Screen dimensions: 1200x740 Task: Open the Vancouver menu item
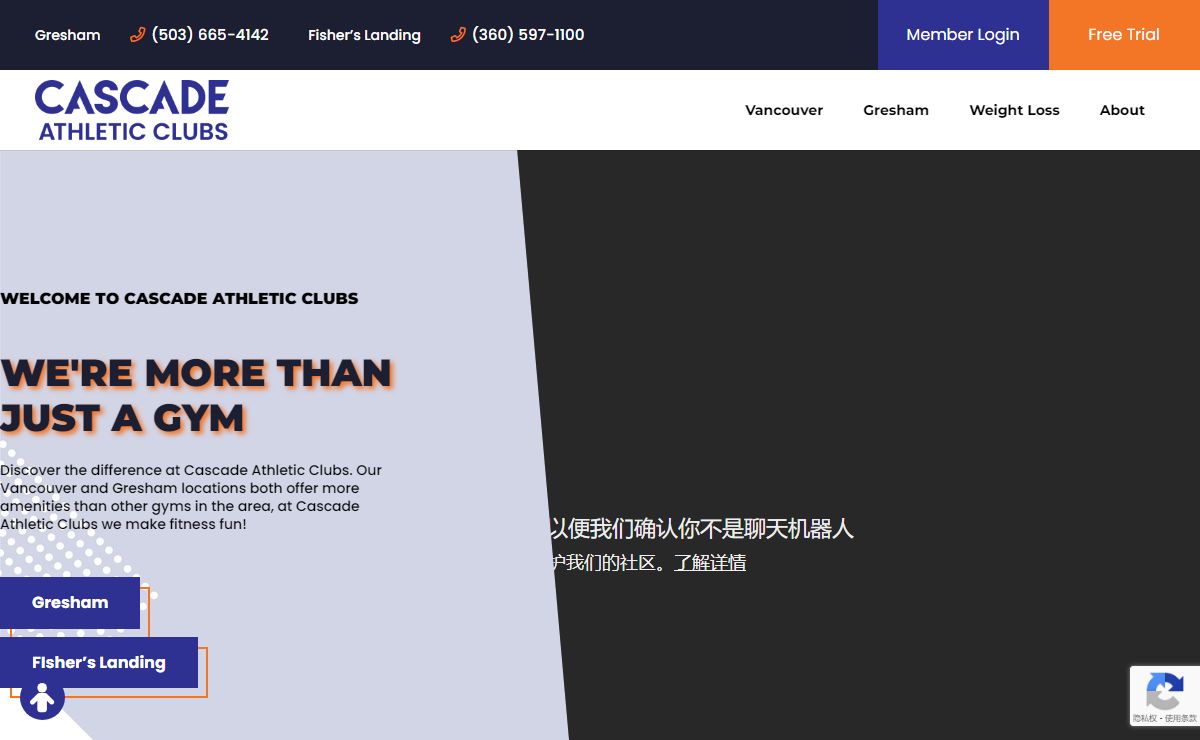click(x=784, y=110)
